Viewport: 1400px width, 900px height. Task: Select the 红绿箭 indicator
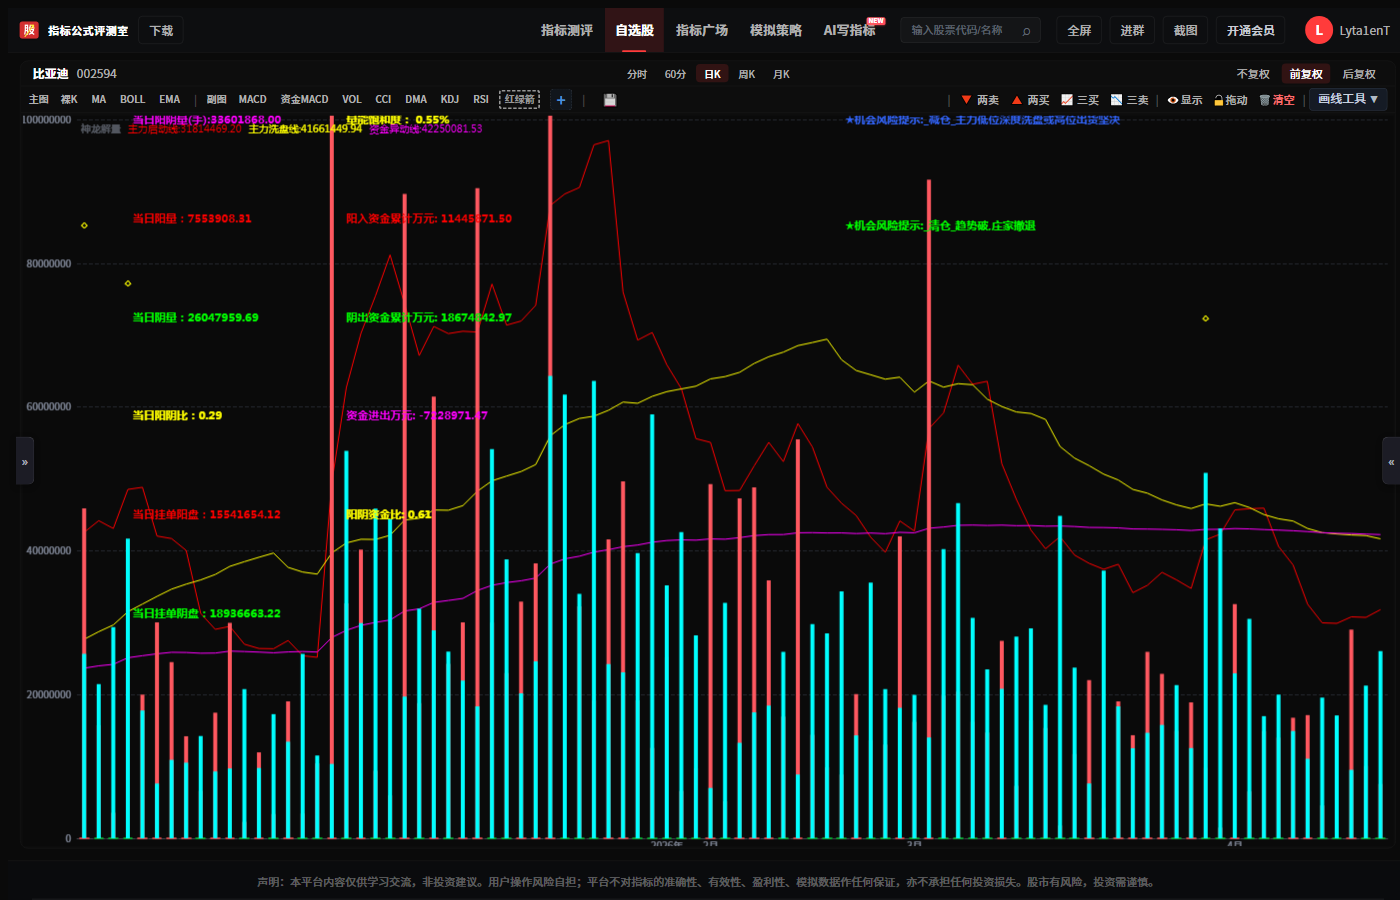click(x=519, y=100)
